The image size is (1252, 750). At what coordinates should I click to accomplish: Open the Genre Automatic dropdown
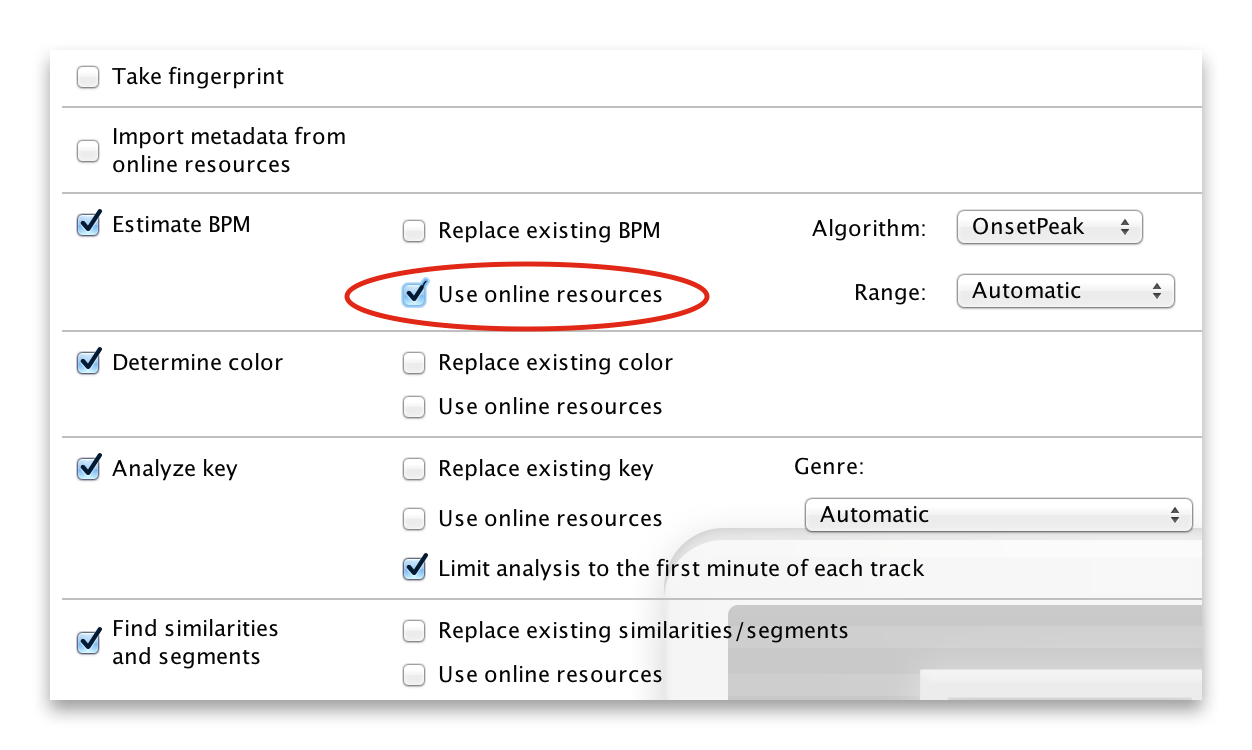pyautogui.click(x=998, y=515)
